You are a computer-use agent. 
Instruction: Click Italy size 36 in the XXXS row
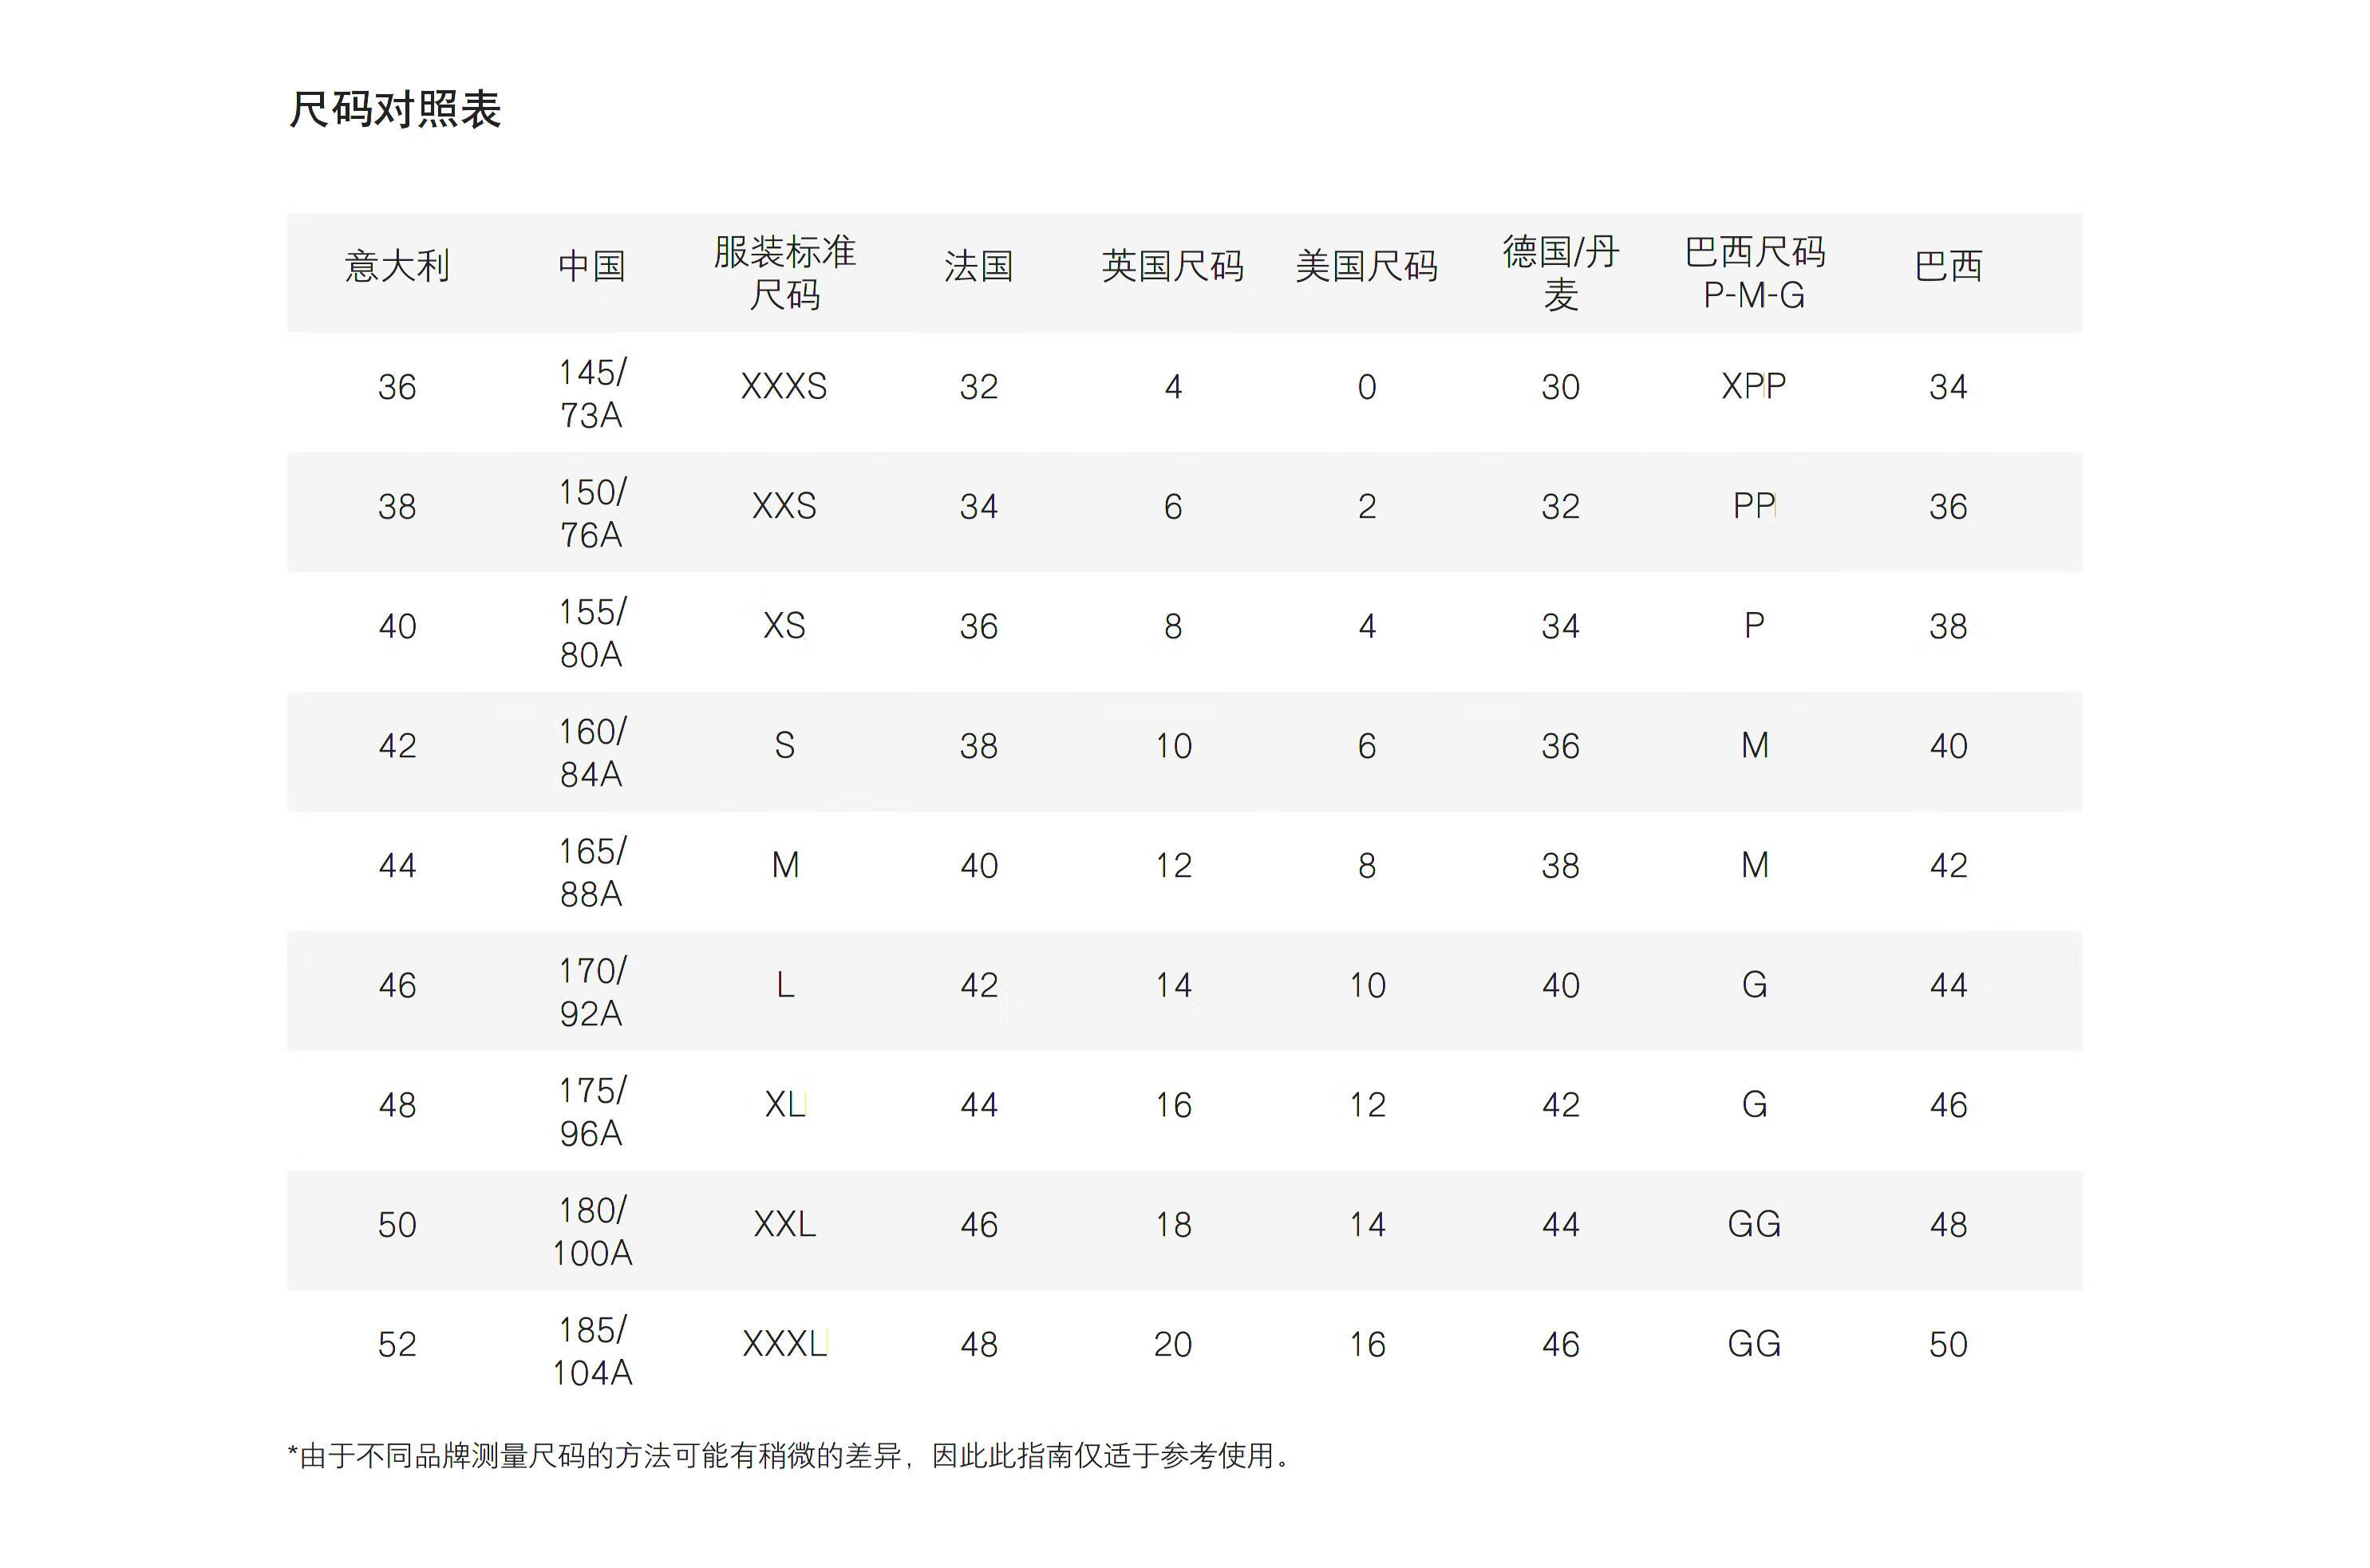(397, 387)
